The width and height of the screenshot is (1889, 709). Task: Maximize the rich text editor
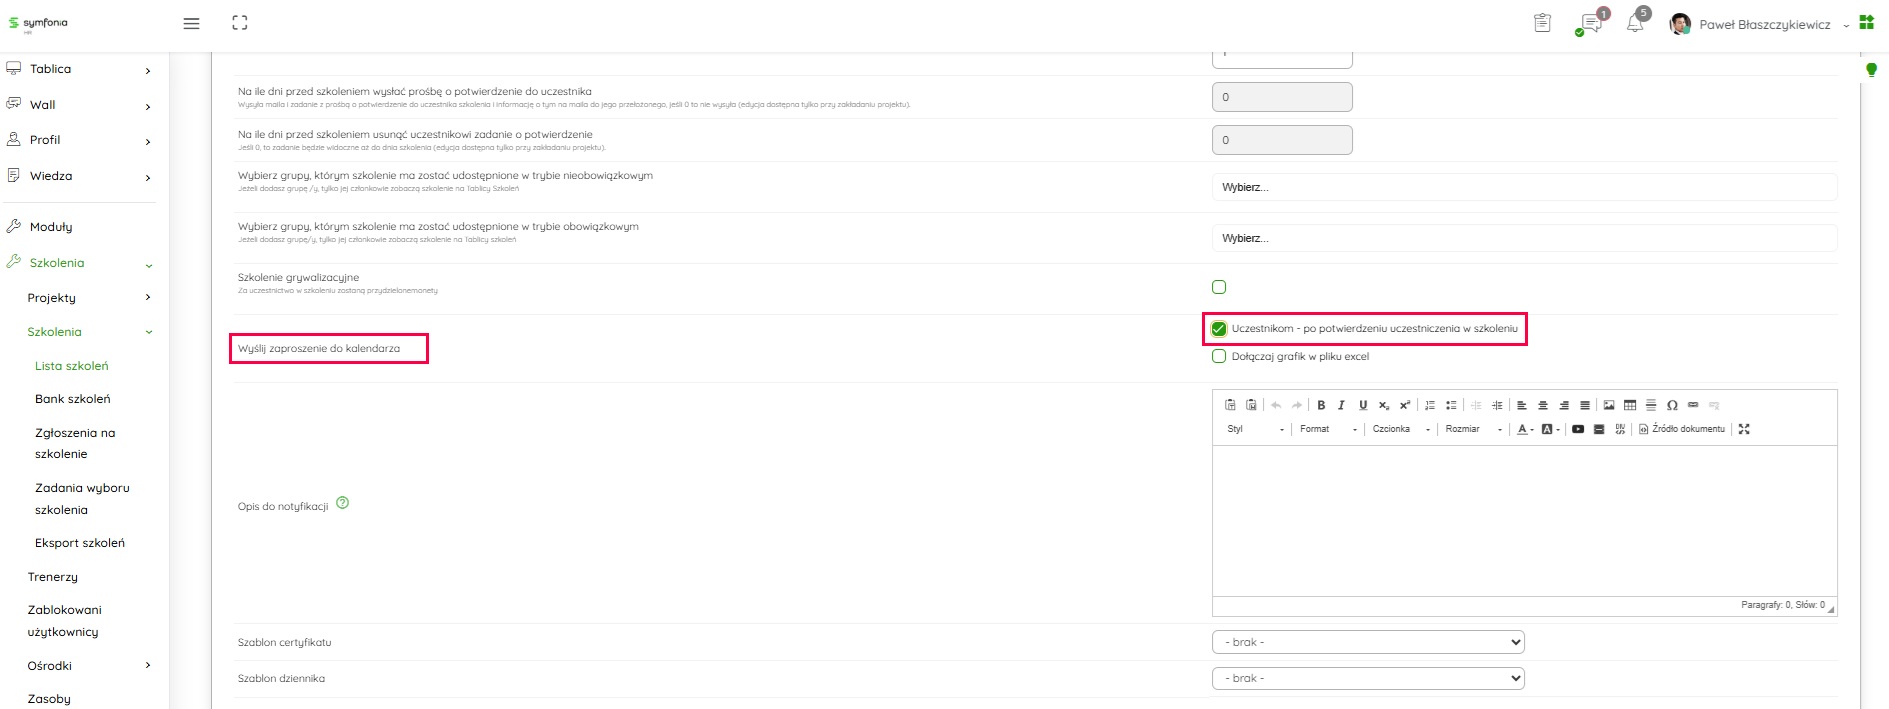(x=1744, y=429)
